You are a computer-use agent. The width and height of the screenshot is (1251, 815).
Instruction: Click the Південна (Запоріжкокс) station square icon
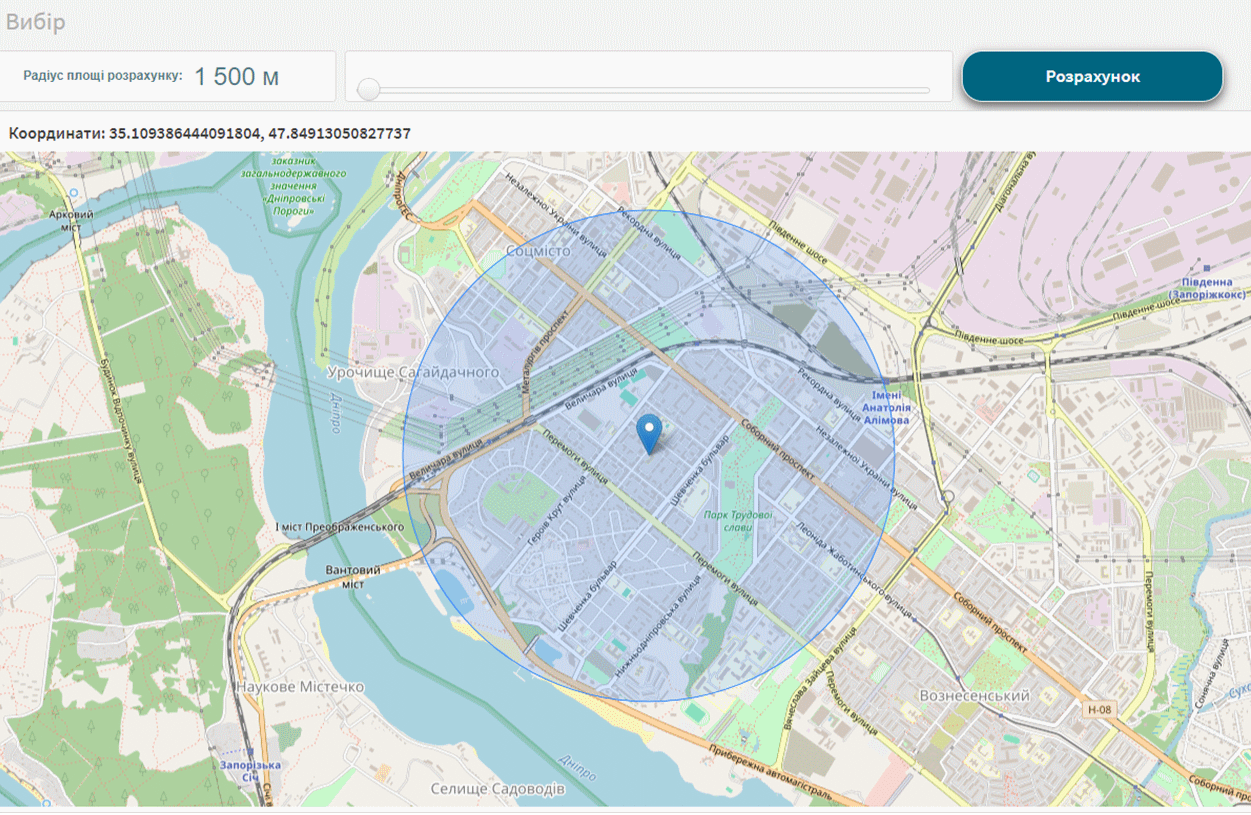click(x=1207, y=268)
